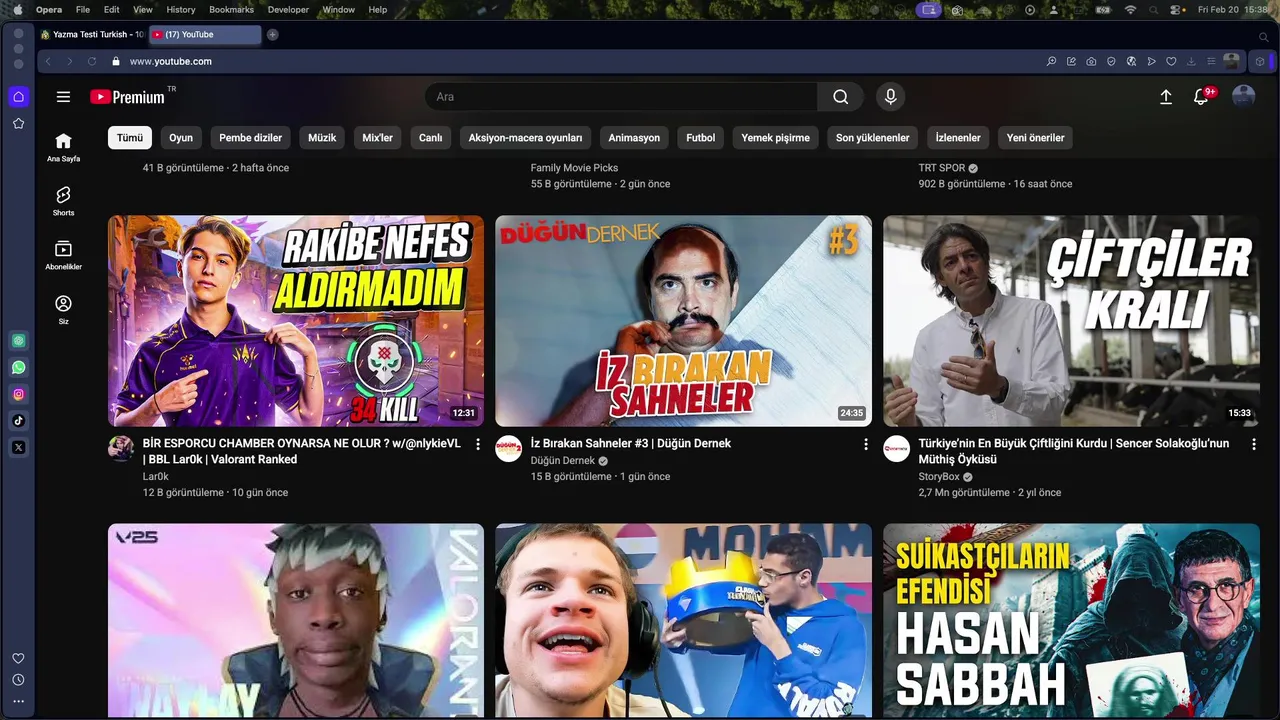This screenshot has width=1280, height=720.
Task: Select the Mix'ler filter chip
Action: point(377,138)
